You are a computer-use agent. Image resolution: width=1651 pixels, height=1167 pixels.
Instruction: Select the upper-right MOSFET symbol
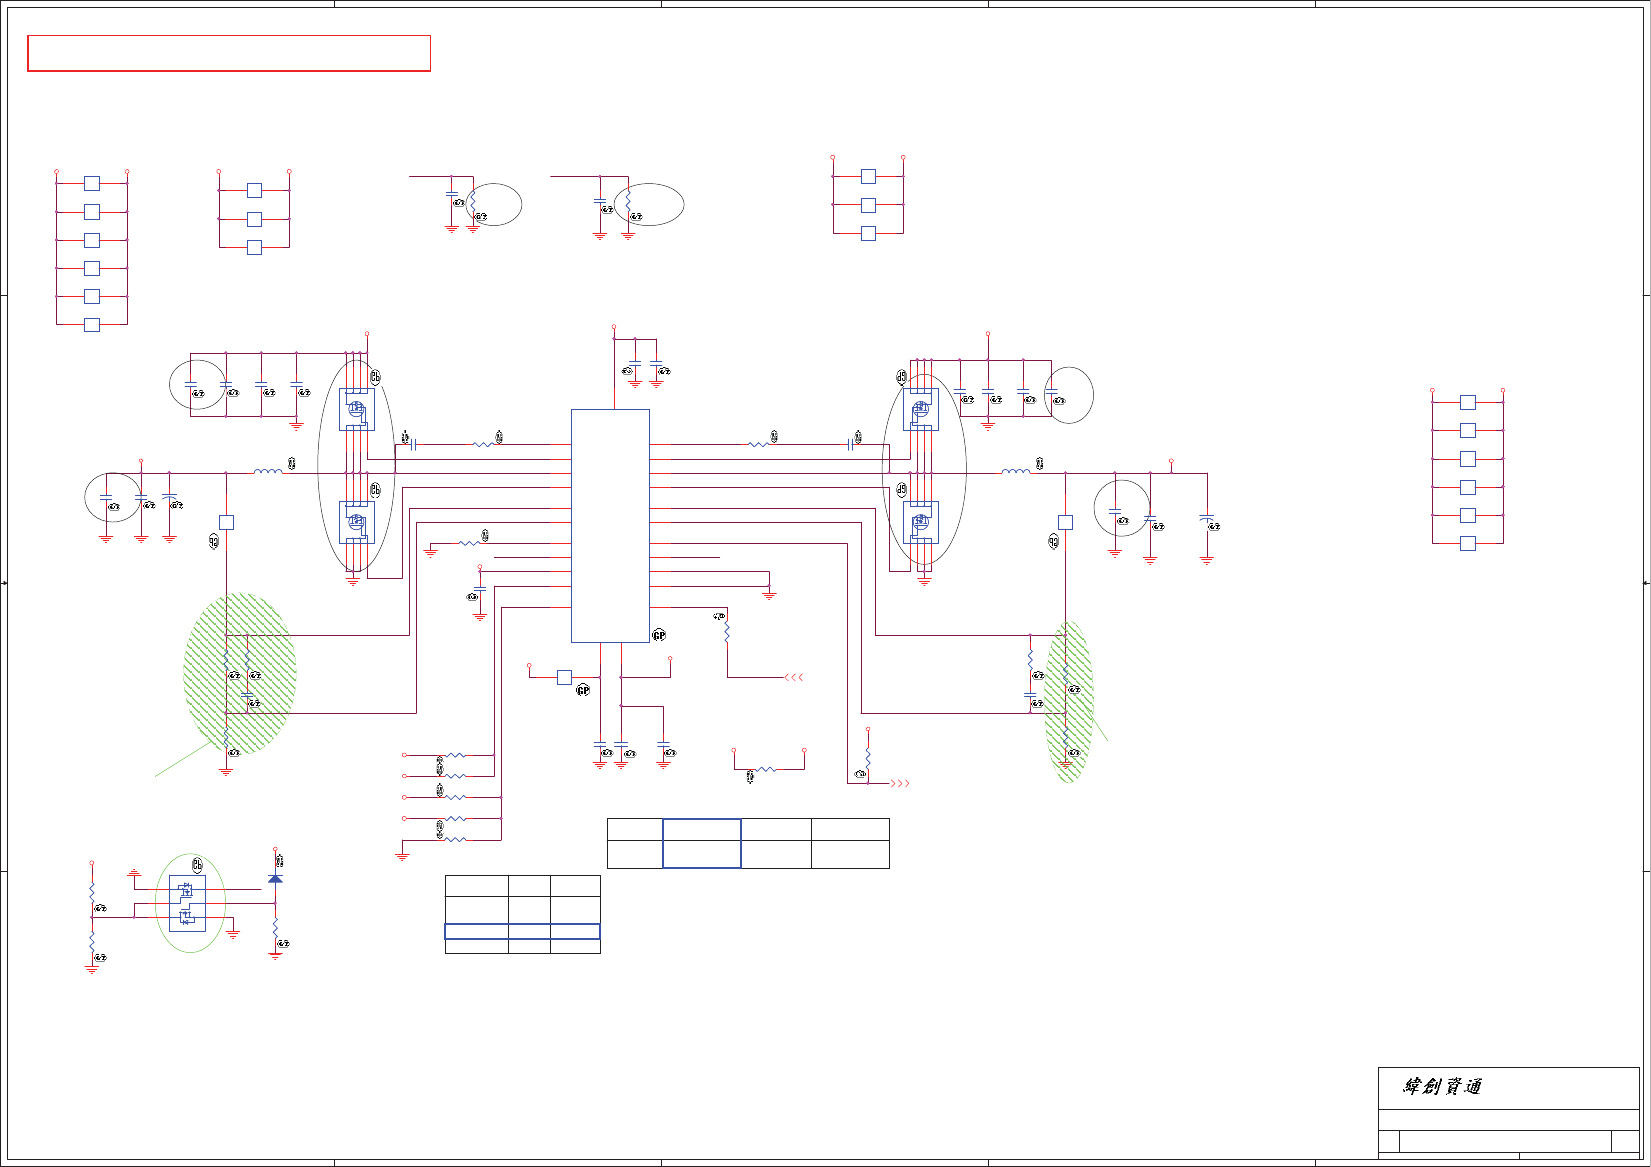pos(921,409)
